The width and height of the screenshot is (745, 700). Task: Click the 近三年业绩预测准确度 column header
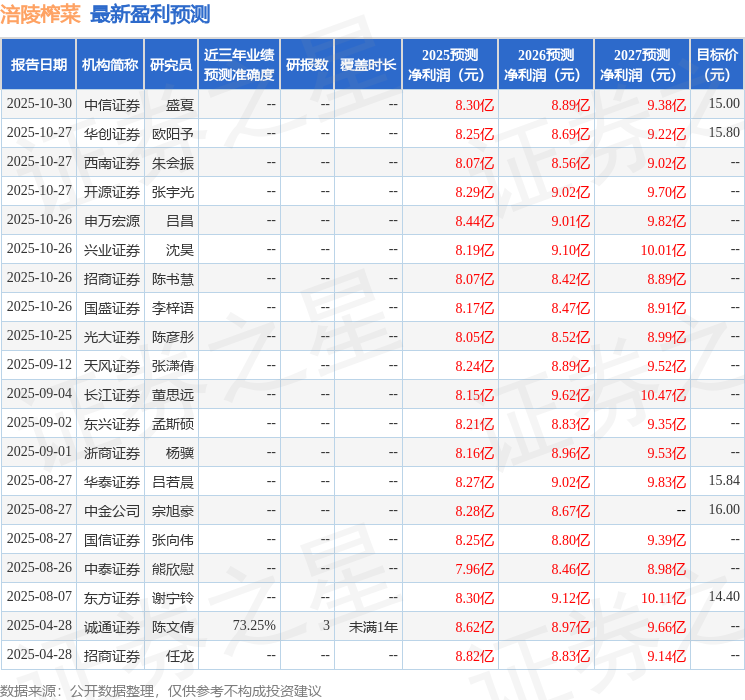[239, 65]
